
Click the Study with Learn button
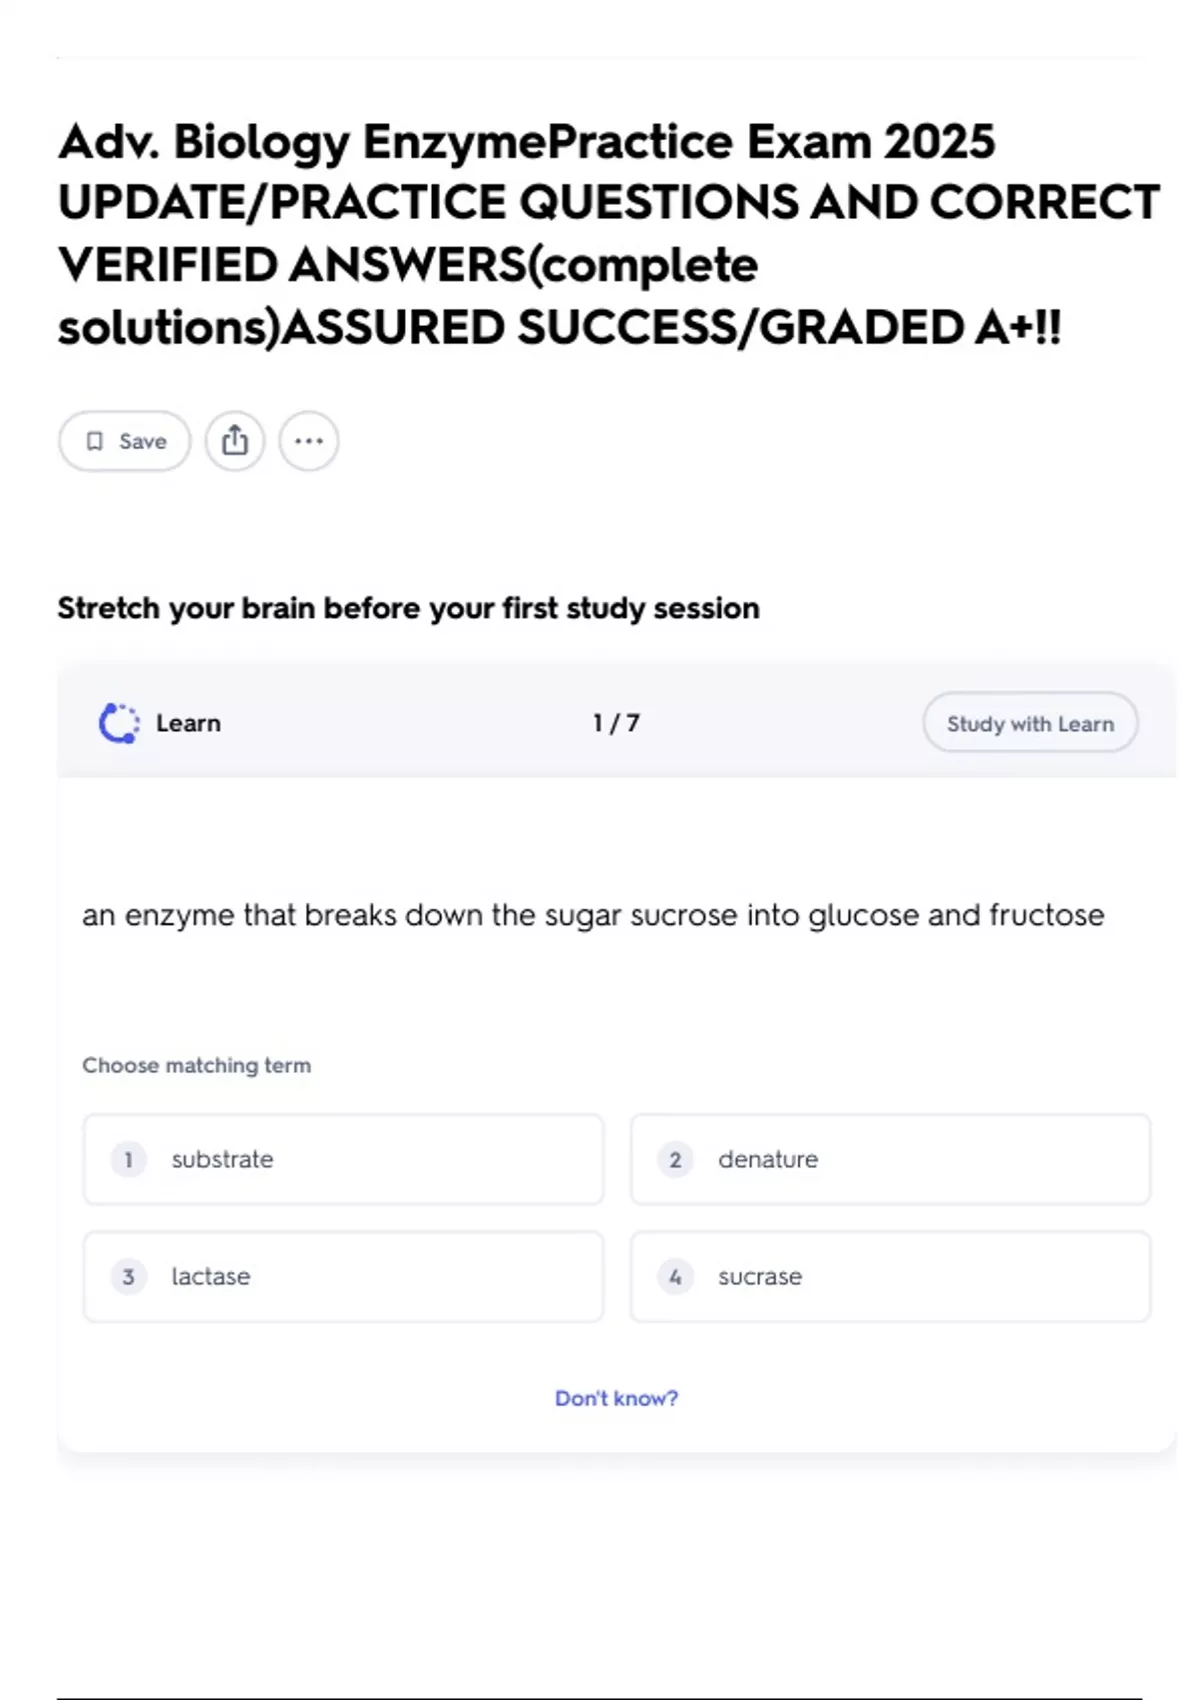[x=1030, y=723]
